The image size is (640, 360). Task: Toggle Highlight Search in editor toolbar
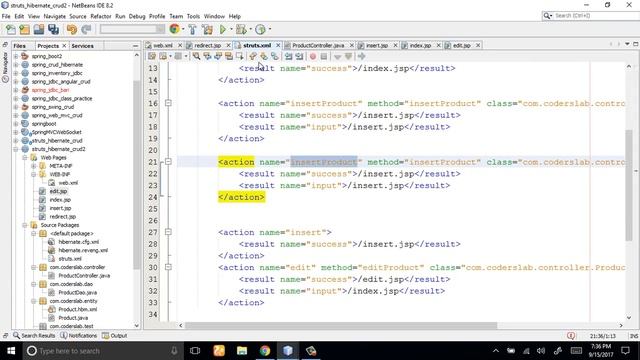229,56
